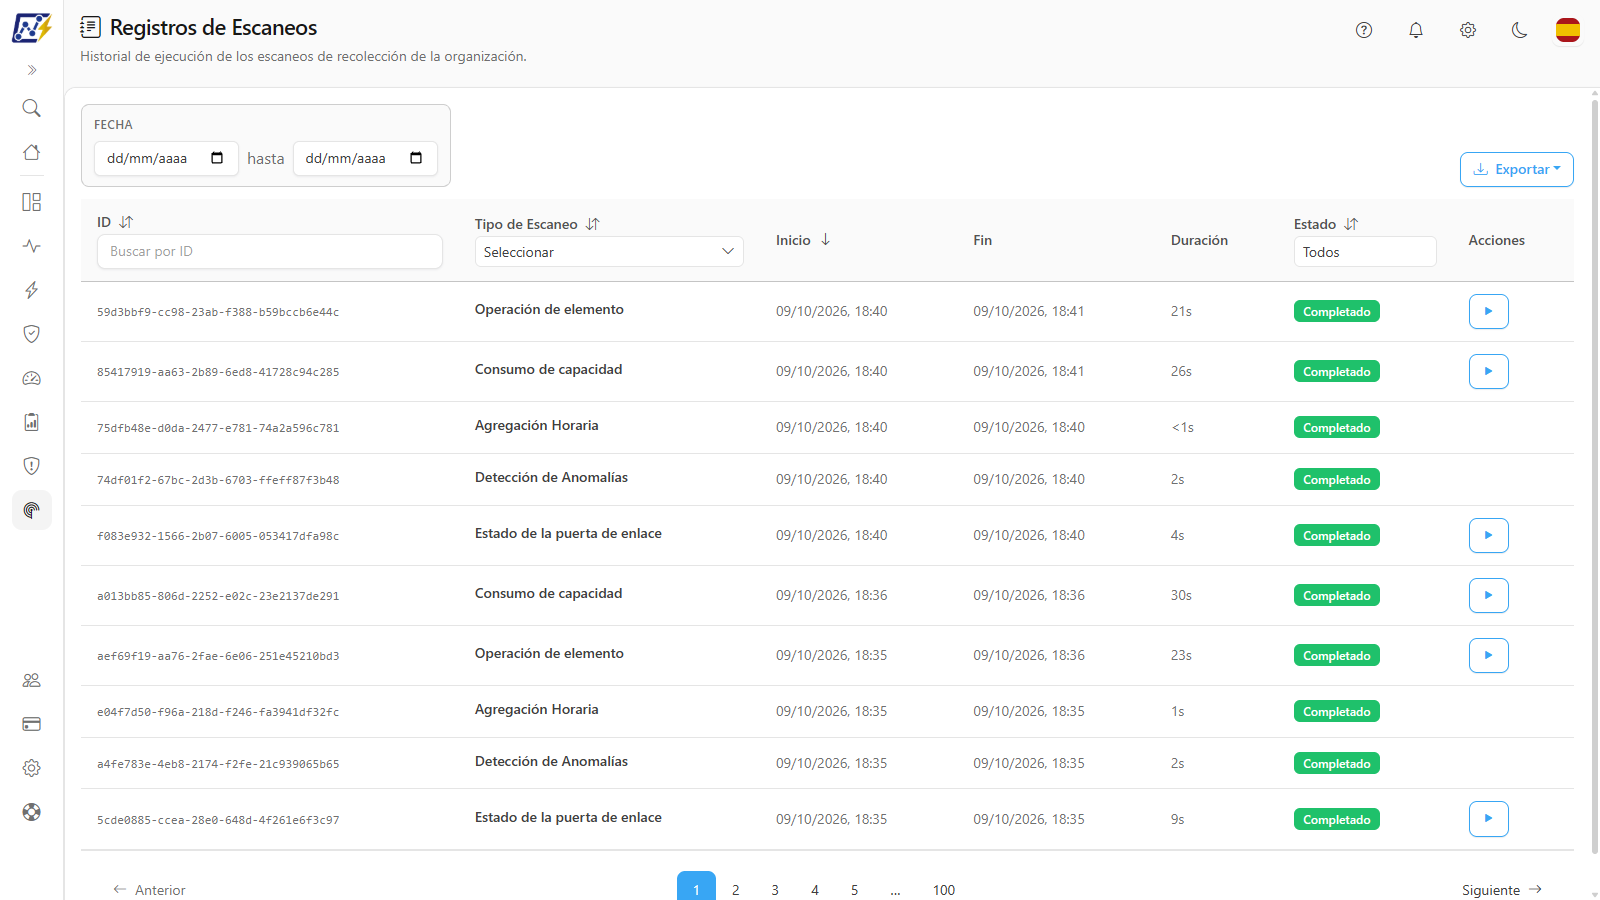Viewport: 1600px width, 900px height.
Task: Open the Exportar dropdown
Action: point(1517,169)
